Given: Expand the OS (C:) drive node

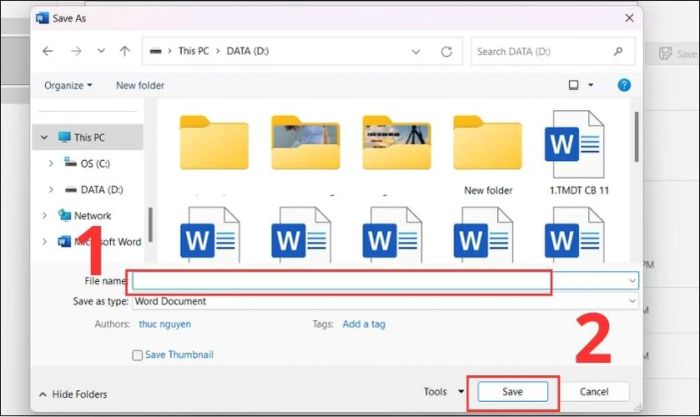Looking at the screenshot, I should [51, 163].
